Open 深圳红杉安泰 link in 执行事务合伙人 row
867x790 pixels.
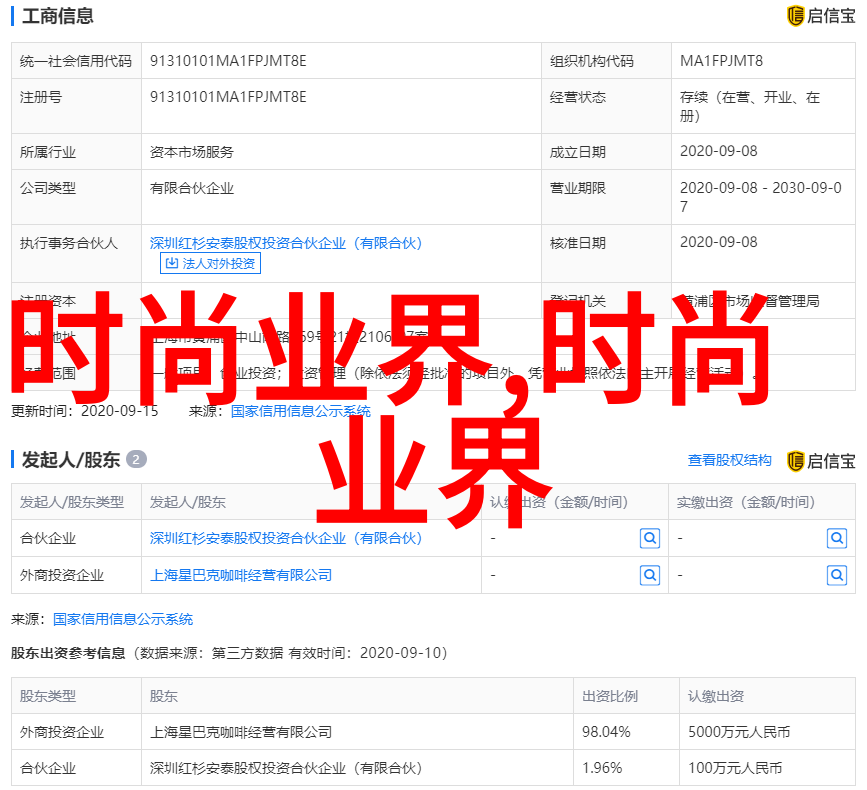(x=286, y=243)
